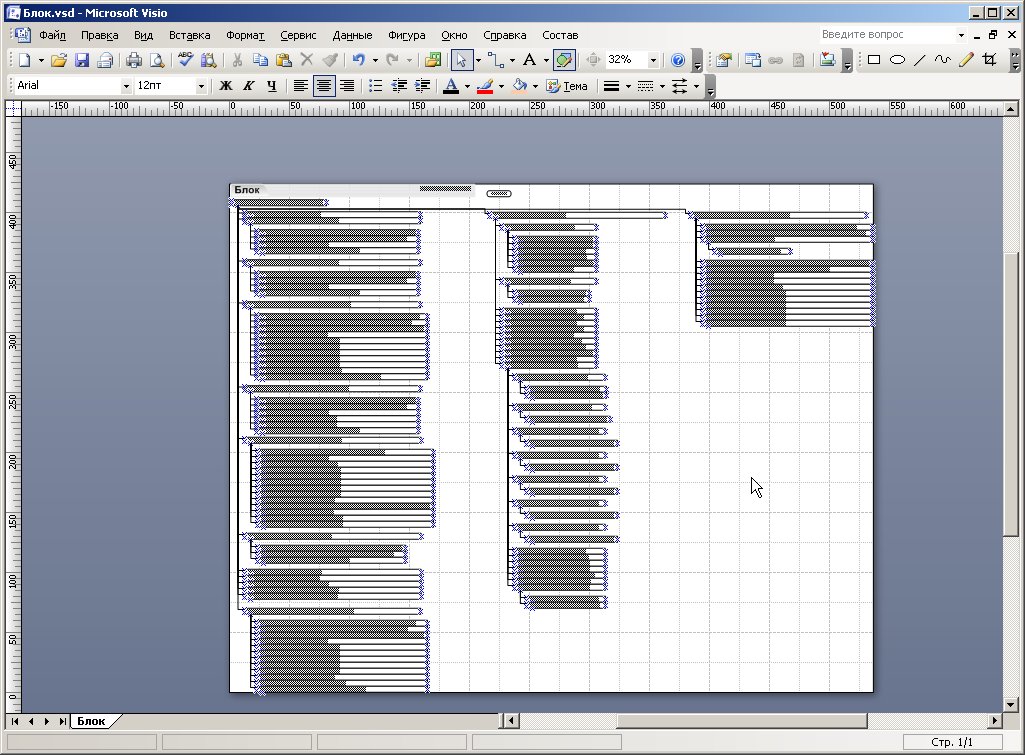Open the Формат menu
The width and height of the screenshot is (1025, 755).
245,35
